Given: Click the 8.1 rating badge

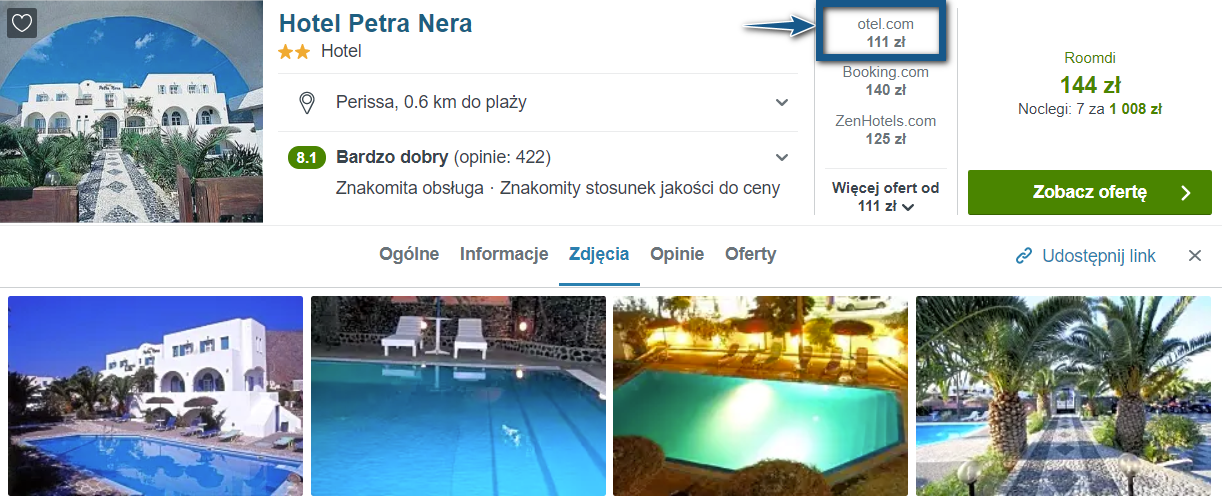Looking at the screenshot, I should [307, 158].
